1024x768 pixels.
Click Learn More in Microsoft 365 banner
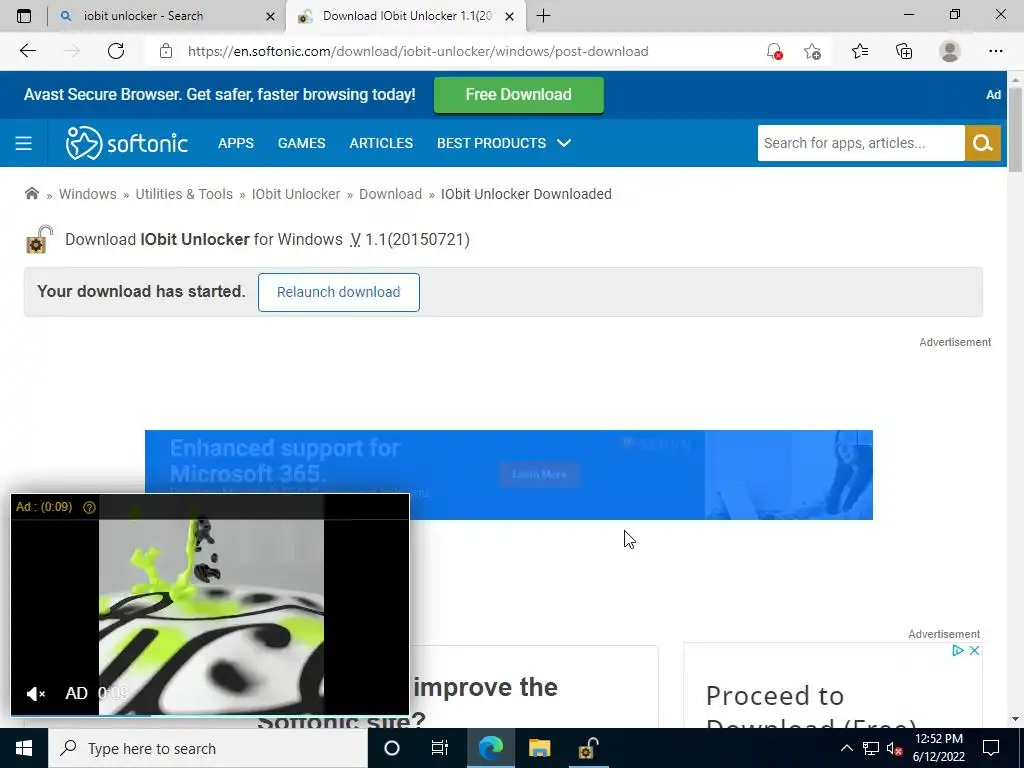[539, 474]
